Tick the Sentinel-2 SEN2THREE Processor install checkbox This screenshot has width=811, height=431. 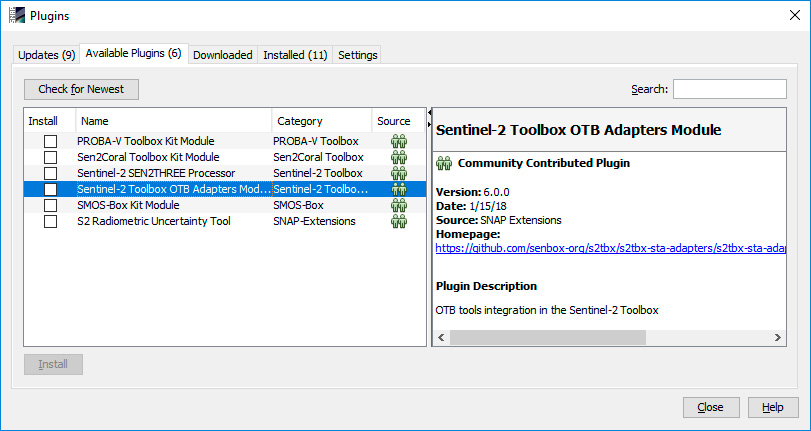(x=50, y=173)
